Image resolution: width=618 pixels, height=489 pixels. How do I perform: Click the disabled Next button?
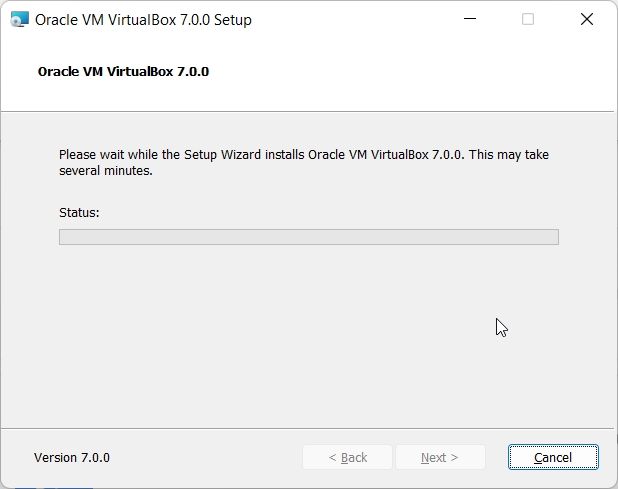pos(440,457)
